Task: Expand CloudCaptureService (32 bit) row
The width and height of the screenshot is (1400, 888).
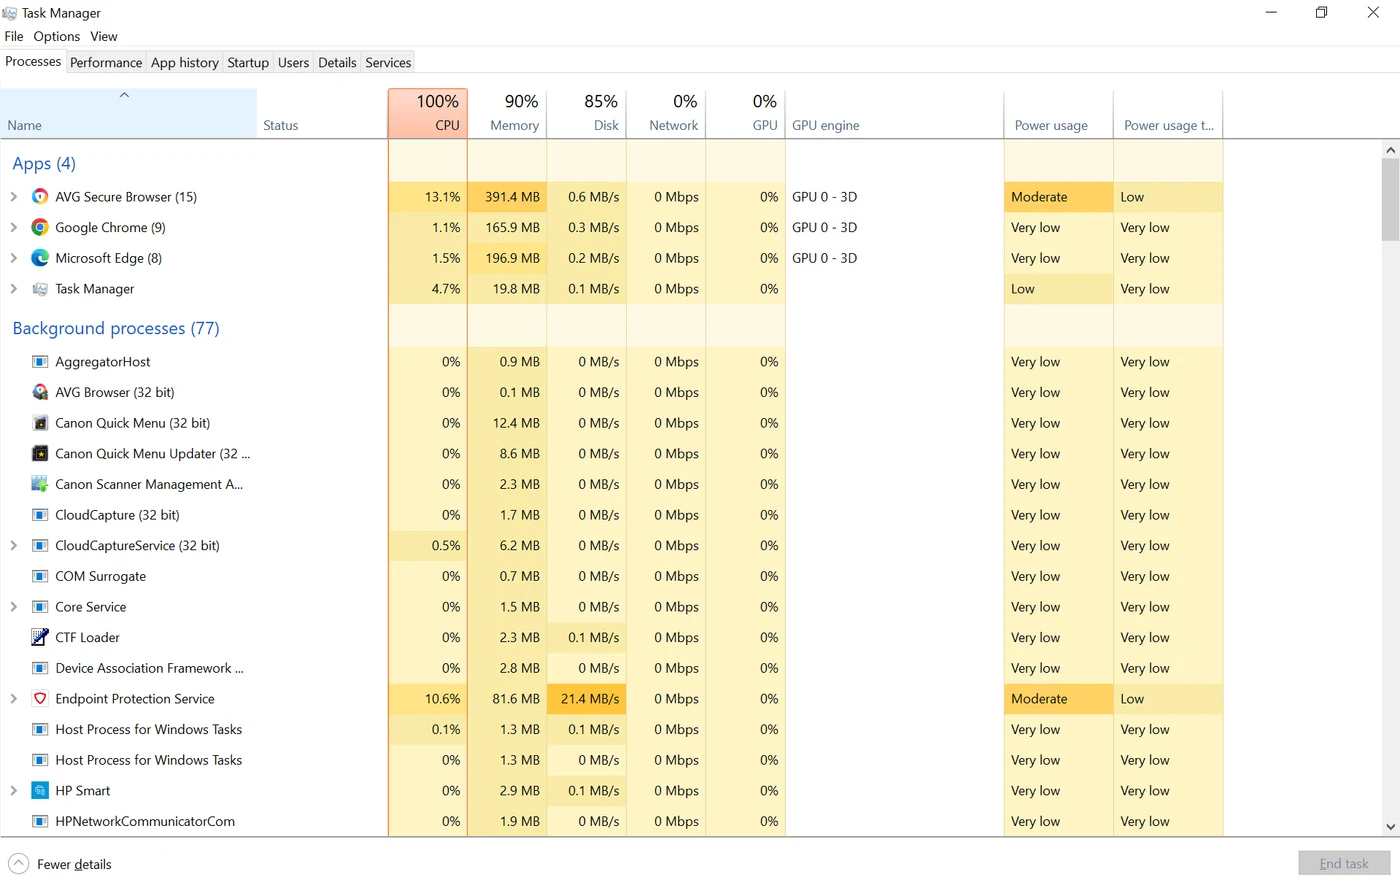Action: [x=13, y=546]
